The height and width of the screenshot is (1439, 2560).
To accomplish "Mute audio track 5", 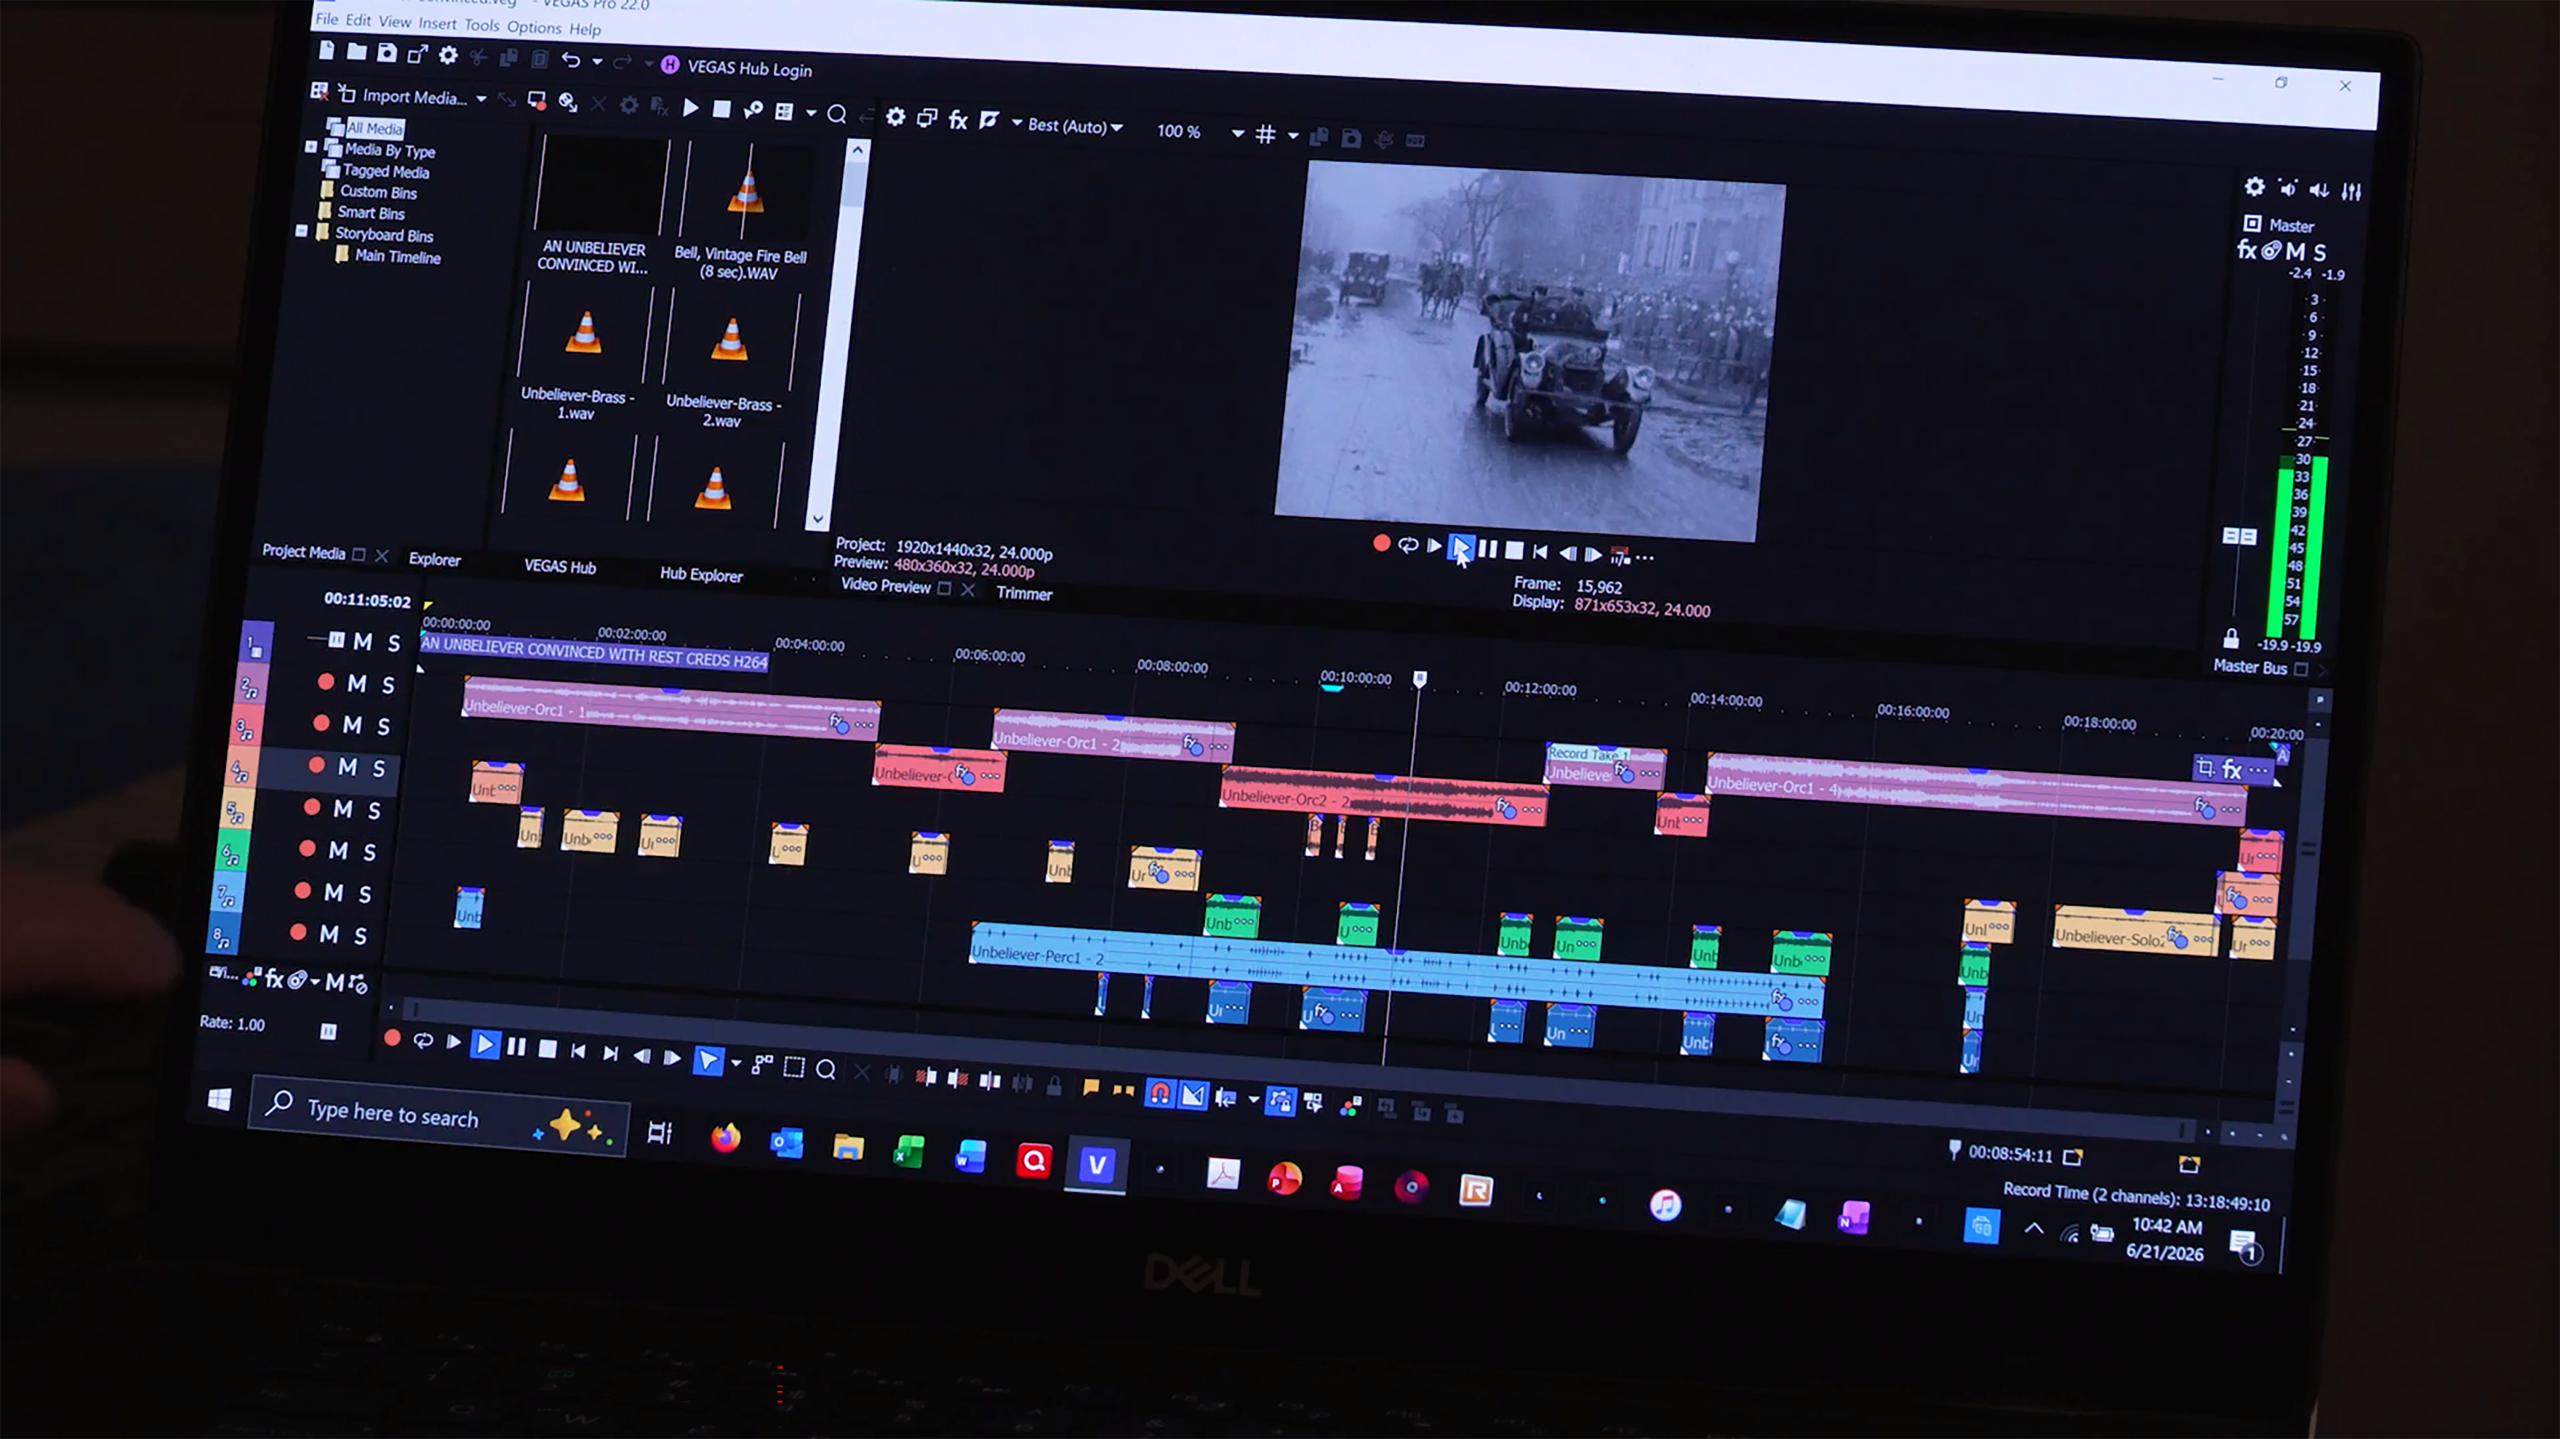I will pyautogui.click(x=343, y=808).
